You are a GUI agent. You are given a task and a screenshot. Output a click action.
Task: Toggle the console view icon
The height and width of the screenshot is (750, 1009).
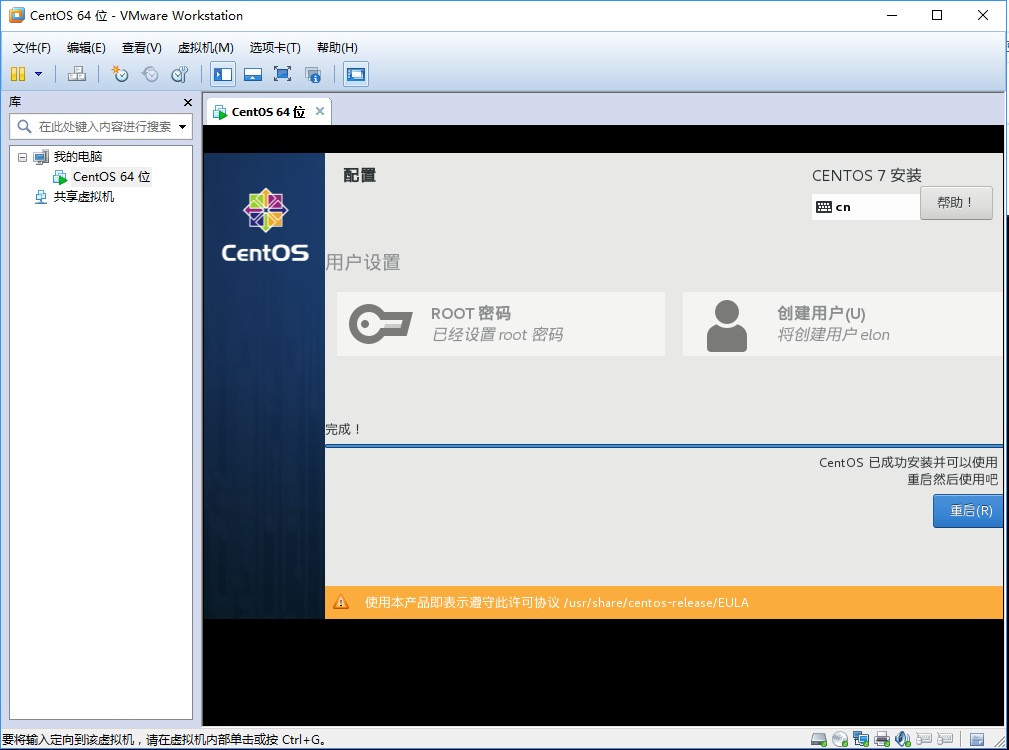[356, 74]
